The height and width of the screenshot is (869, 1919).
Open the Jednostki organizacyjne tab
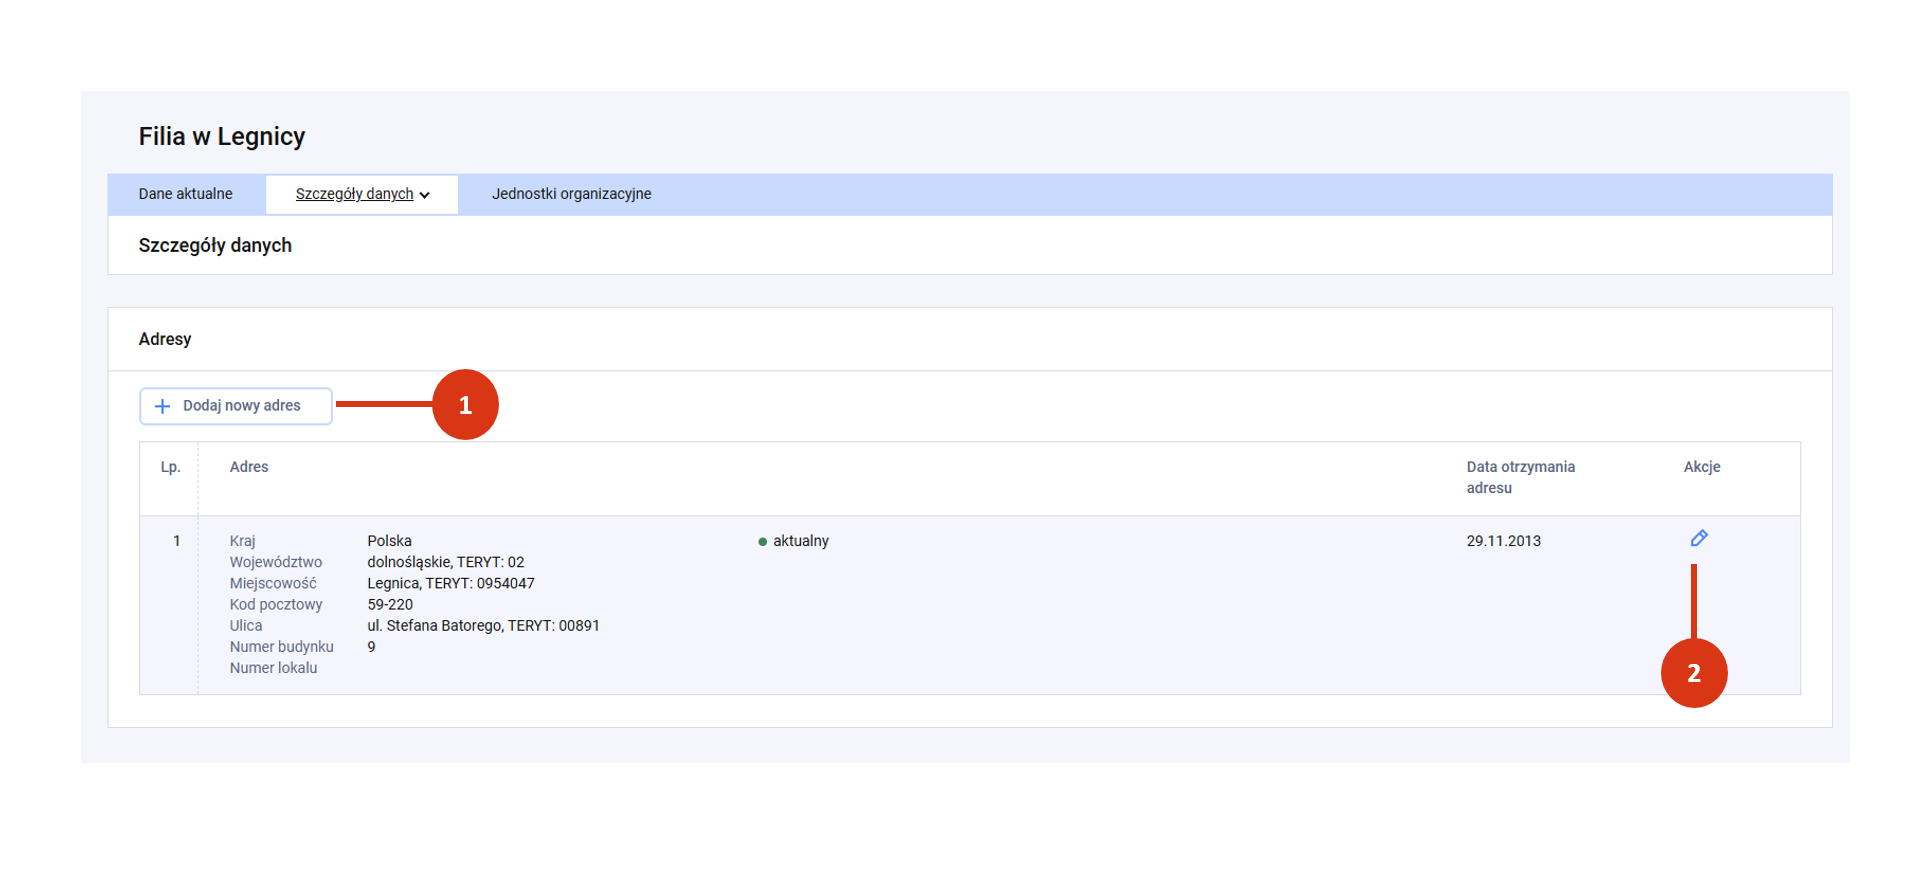tap(571, 194)
